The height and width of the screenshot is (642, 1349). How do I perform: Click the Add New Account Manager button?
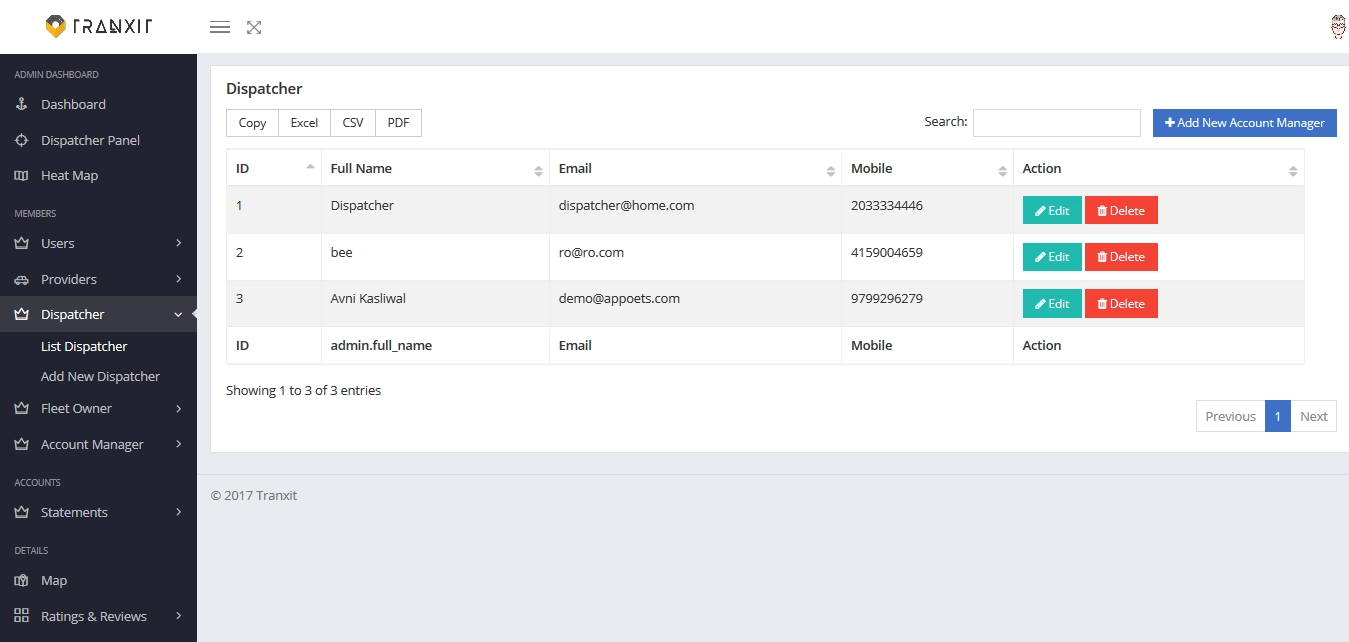click(x=1244, y=122)
